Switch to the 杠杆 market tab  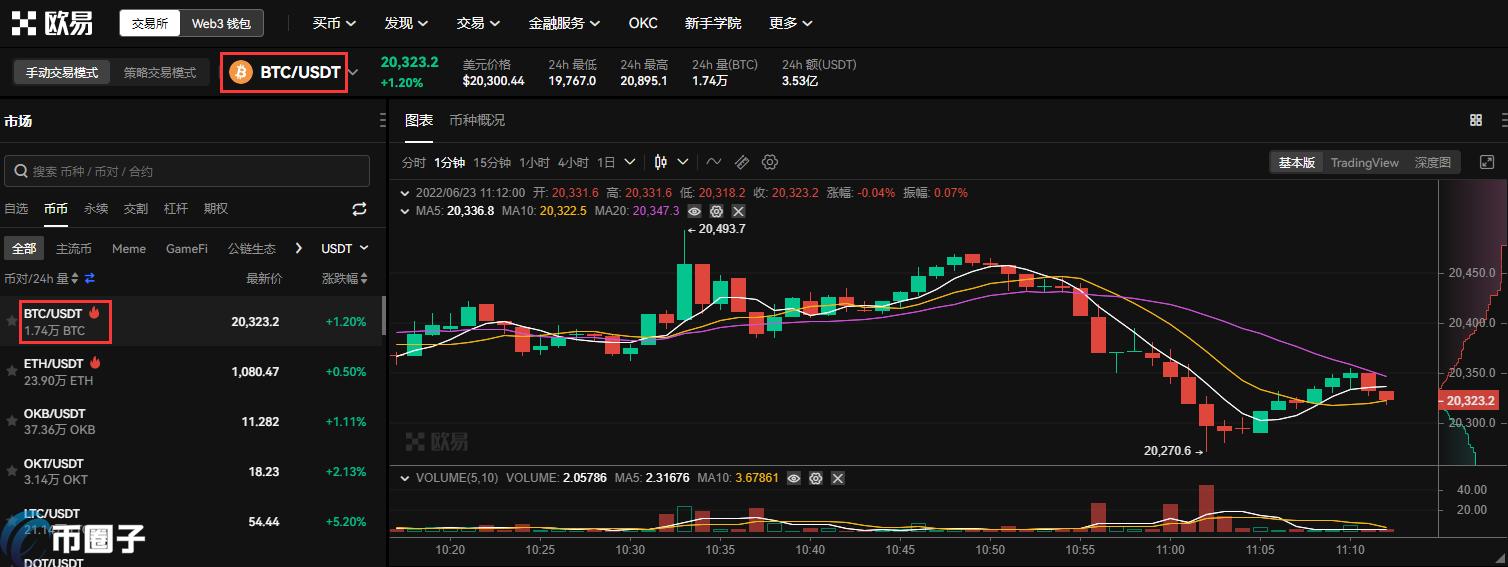tap(176, 209)
